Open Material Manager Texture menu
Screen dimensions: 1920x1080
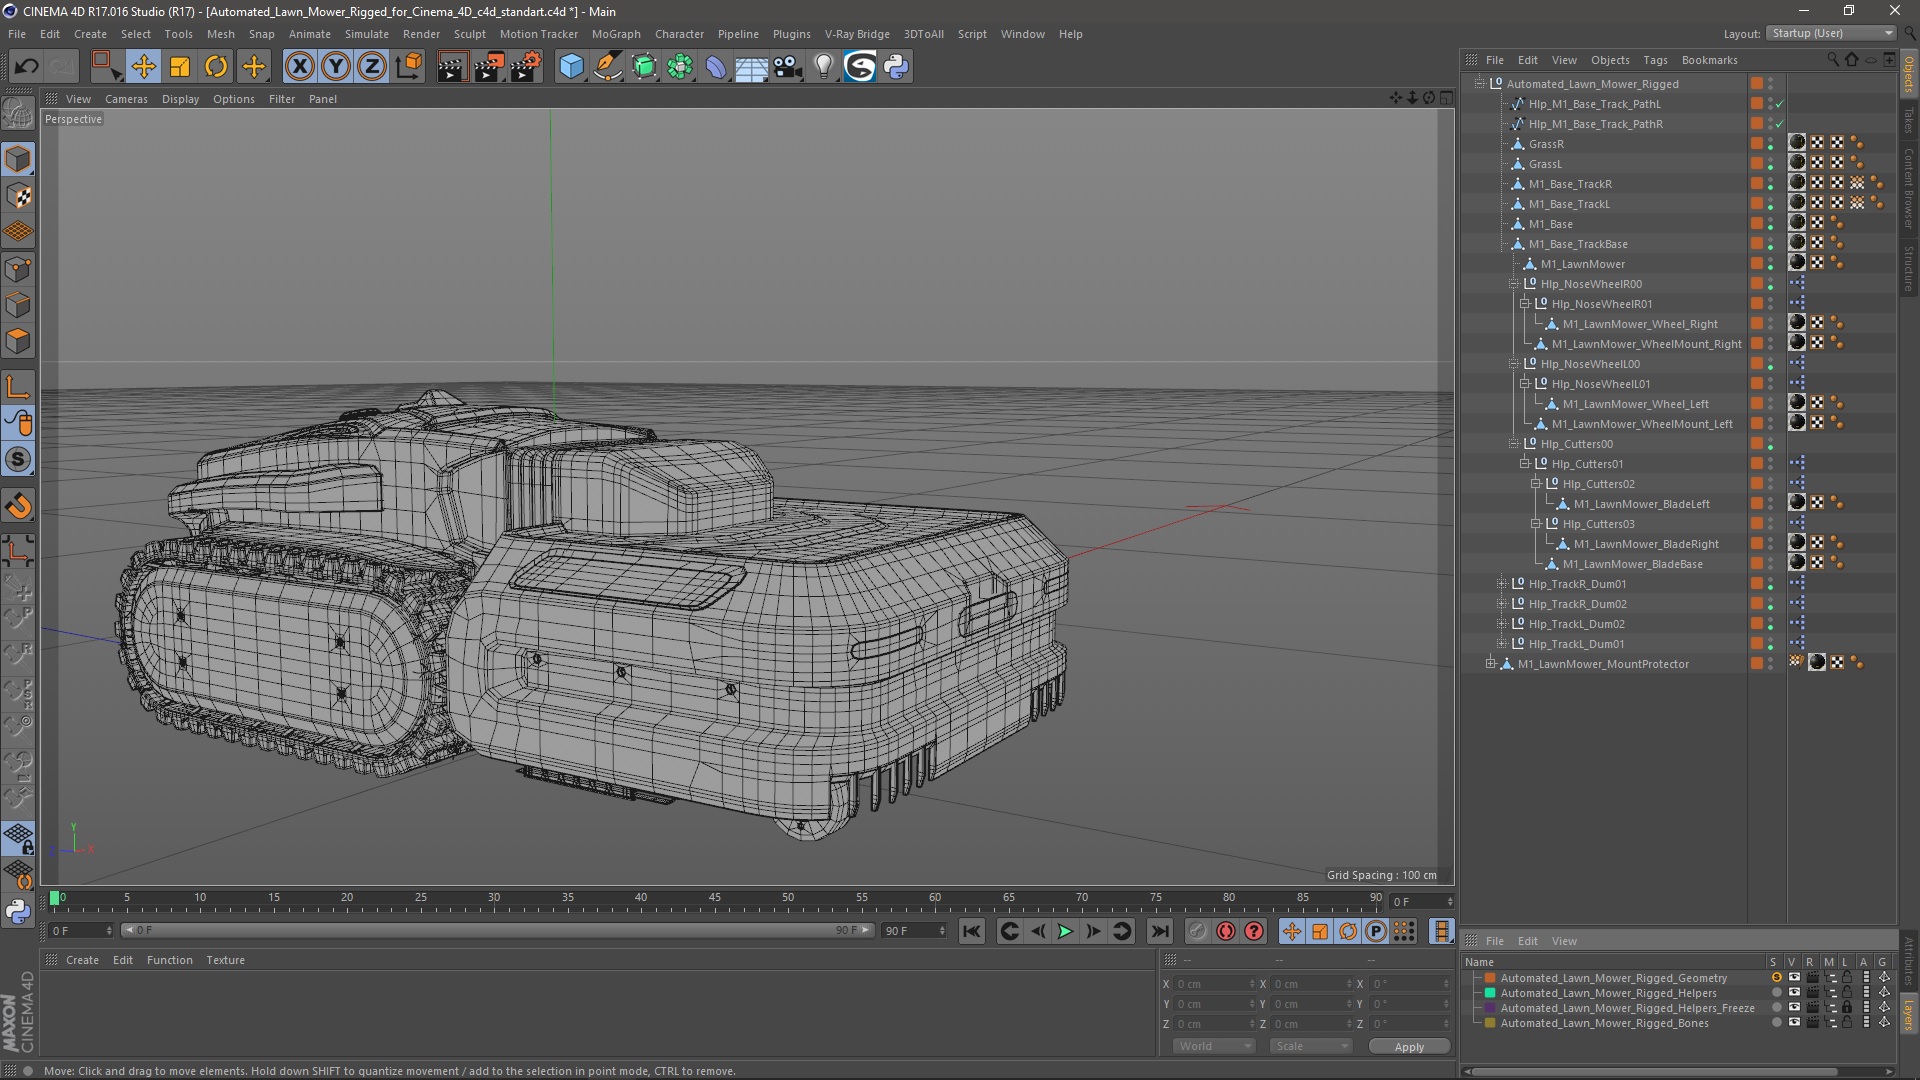pos(225,960)
